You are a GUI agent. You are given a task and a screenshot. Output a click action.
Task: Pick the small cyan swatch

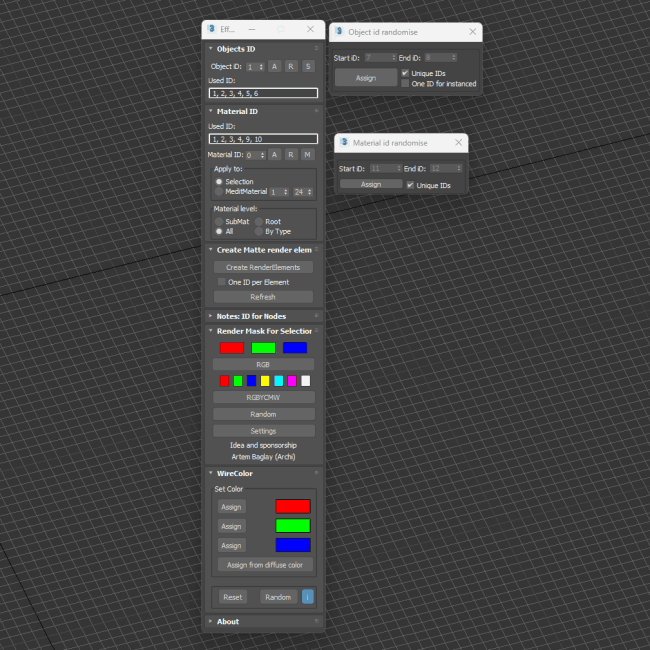279,381
